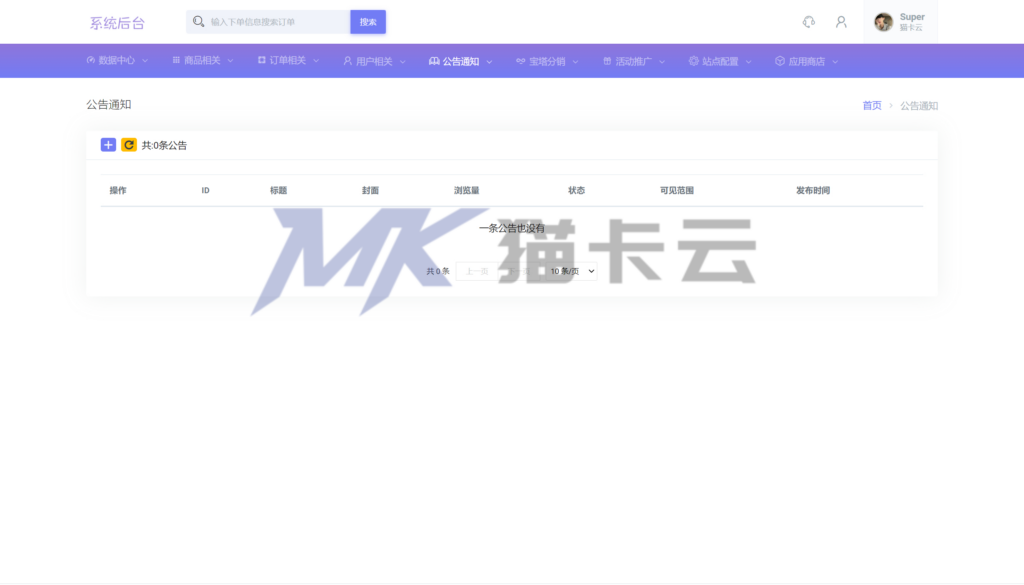
Task: Open the 商品相关 menu
Action: [202, 61]
